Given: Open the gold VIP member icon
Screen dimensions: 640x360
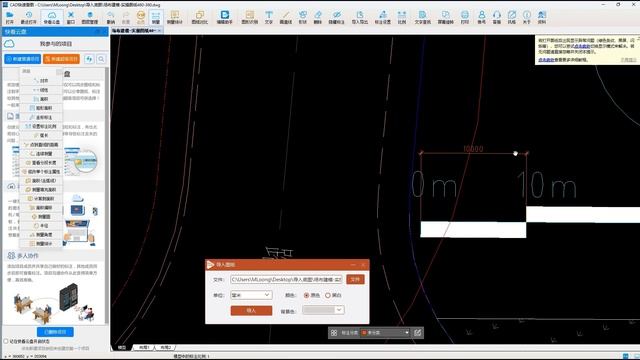Looking at the screenshot, I should pyautogui.click(x=140, y=17).
